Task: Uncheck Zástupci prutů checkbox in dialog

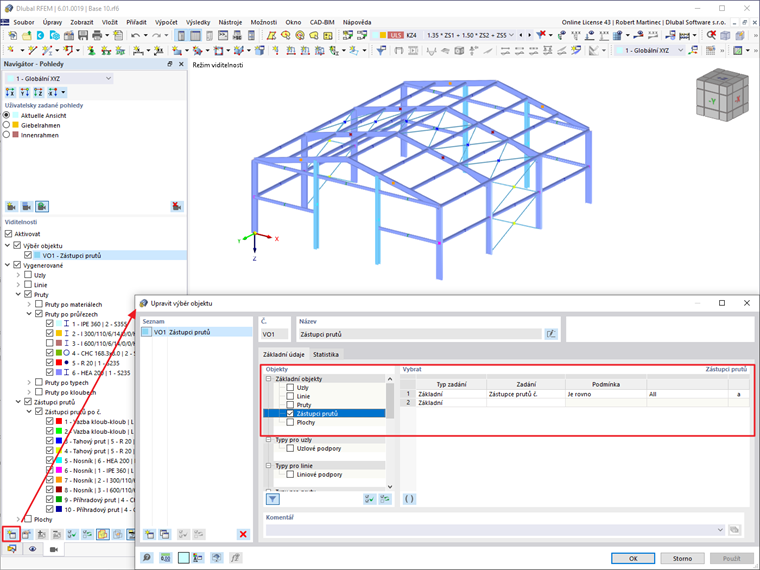Action: 290,413
